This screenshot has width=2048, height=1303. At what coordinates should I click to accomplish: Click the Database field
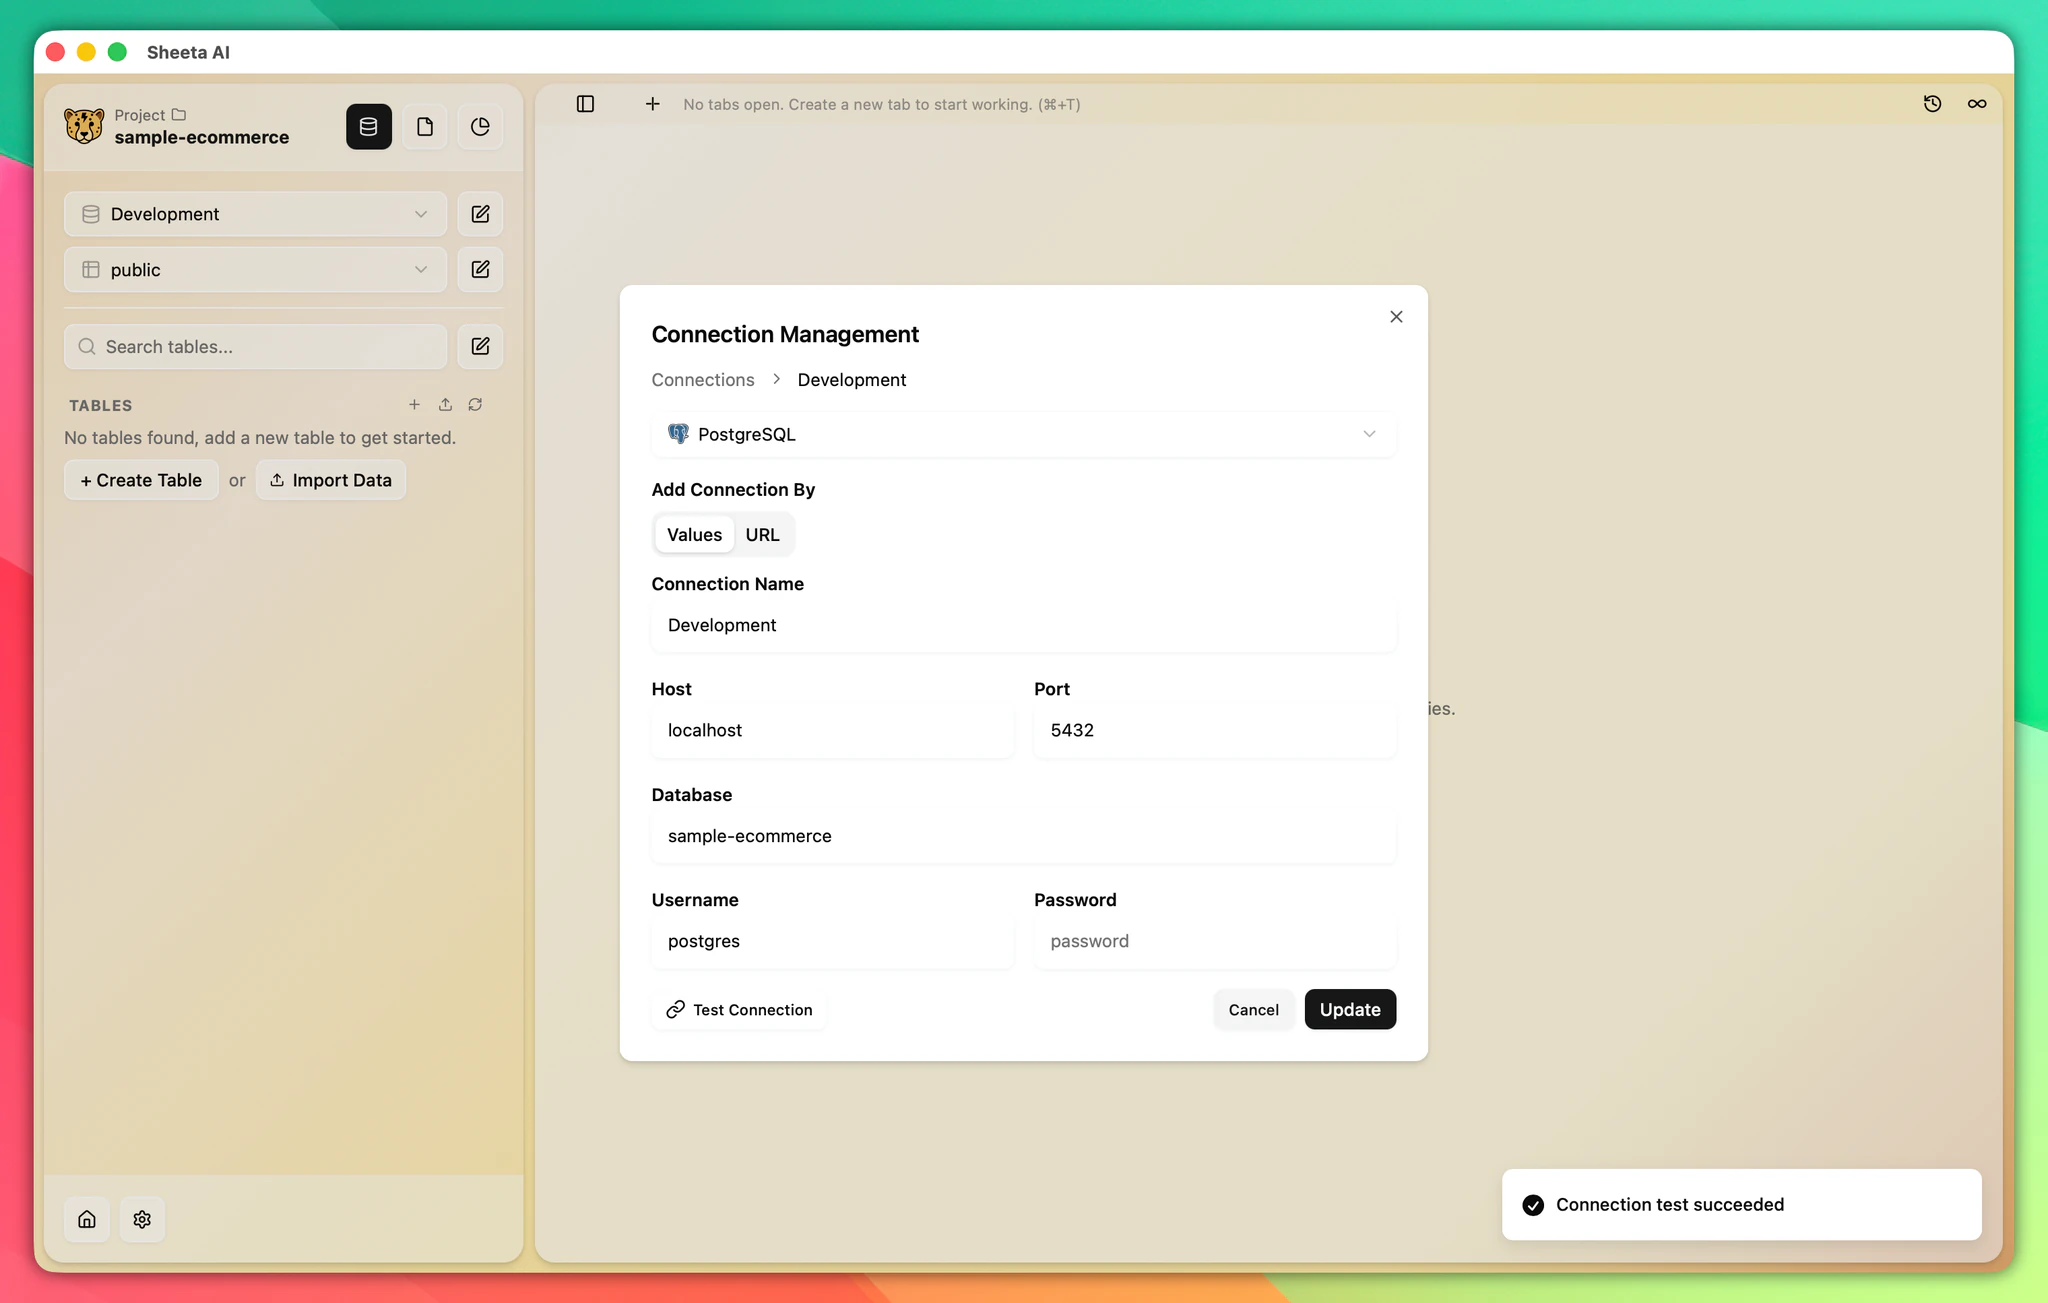(x=1023, y=836)
